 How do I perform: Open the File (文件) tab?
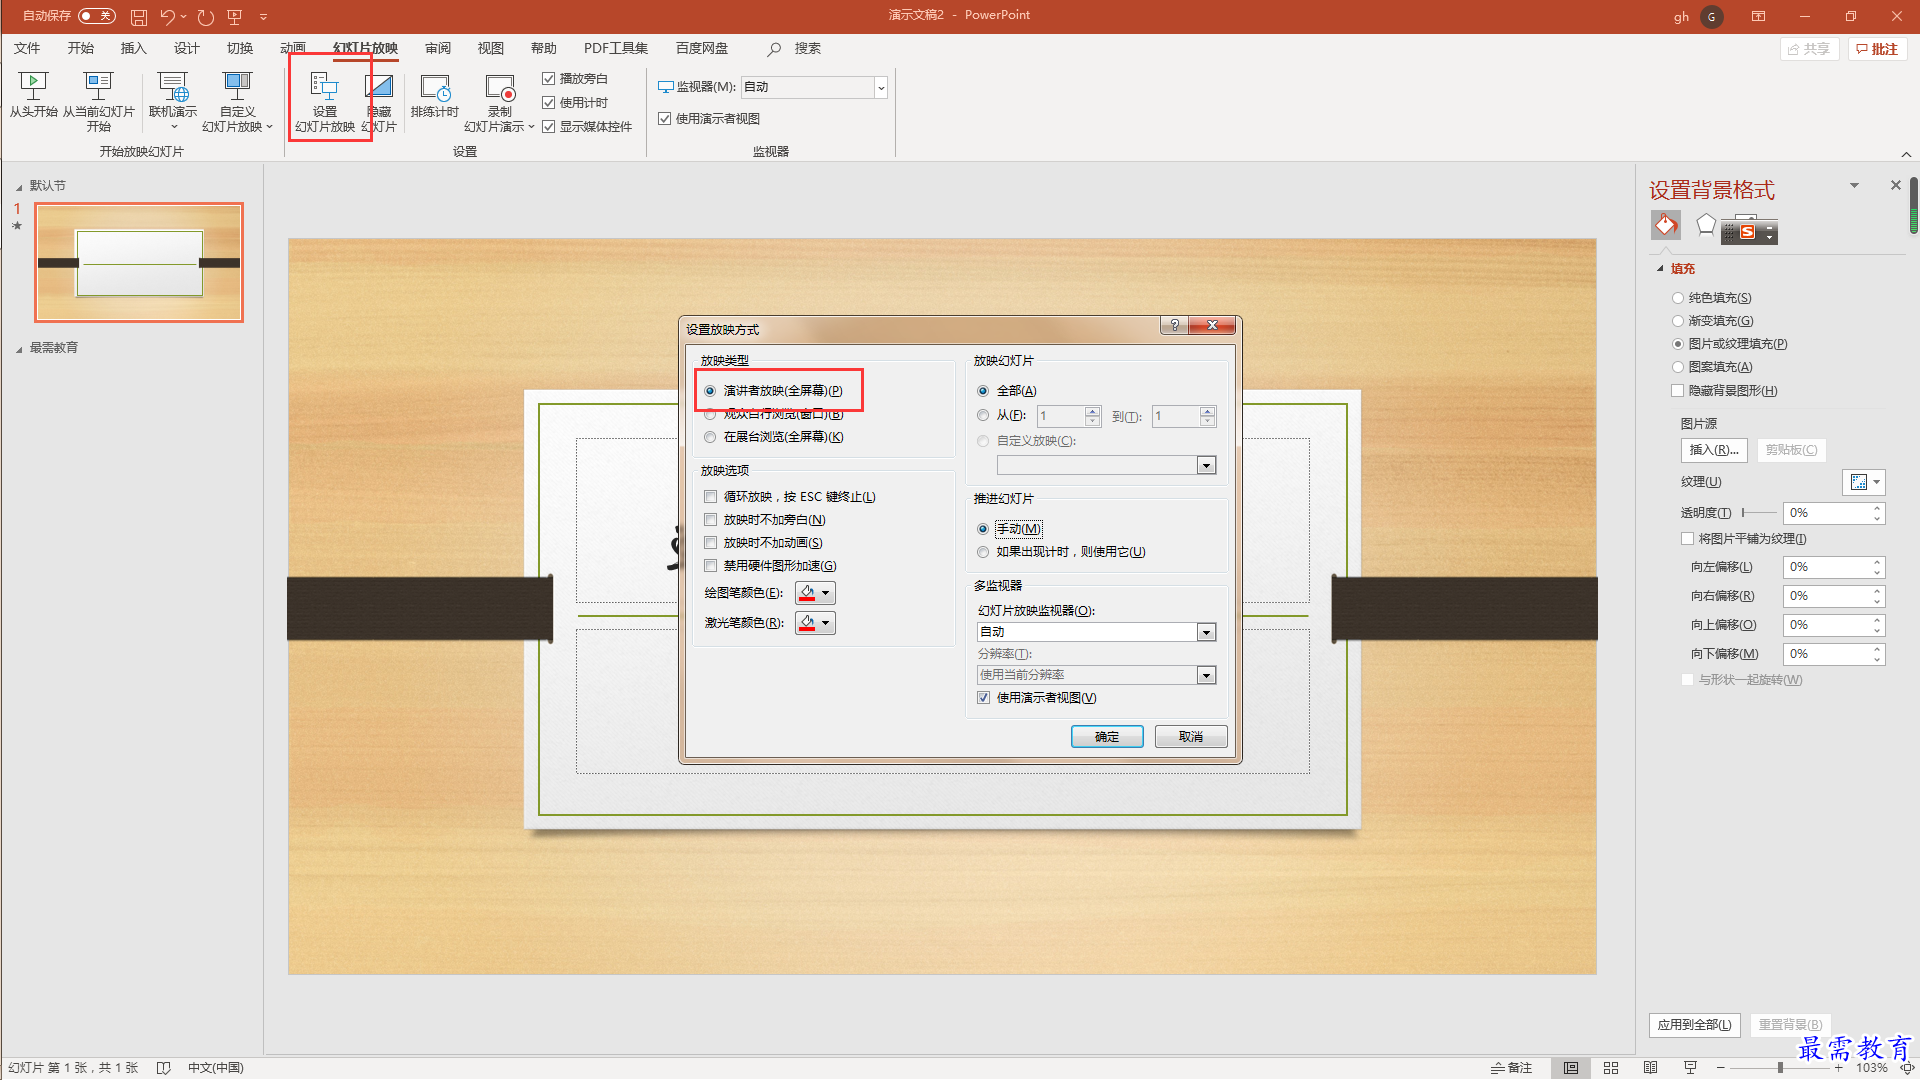tap(27, 48)
